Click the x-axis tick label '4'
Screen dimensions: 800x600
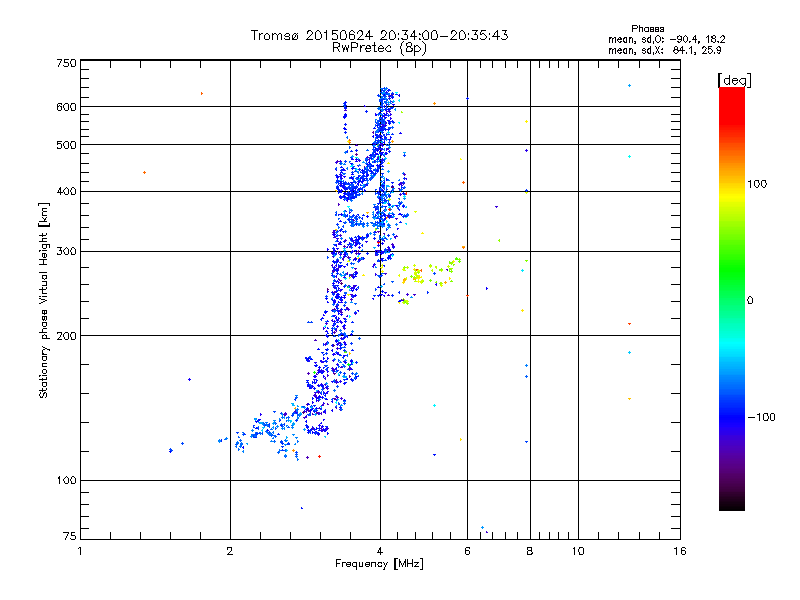(x=380, y=551)
